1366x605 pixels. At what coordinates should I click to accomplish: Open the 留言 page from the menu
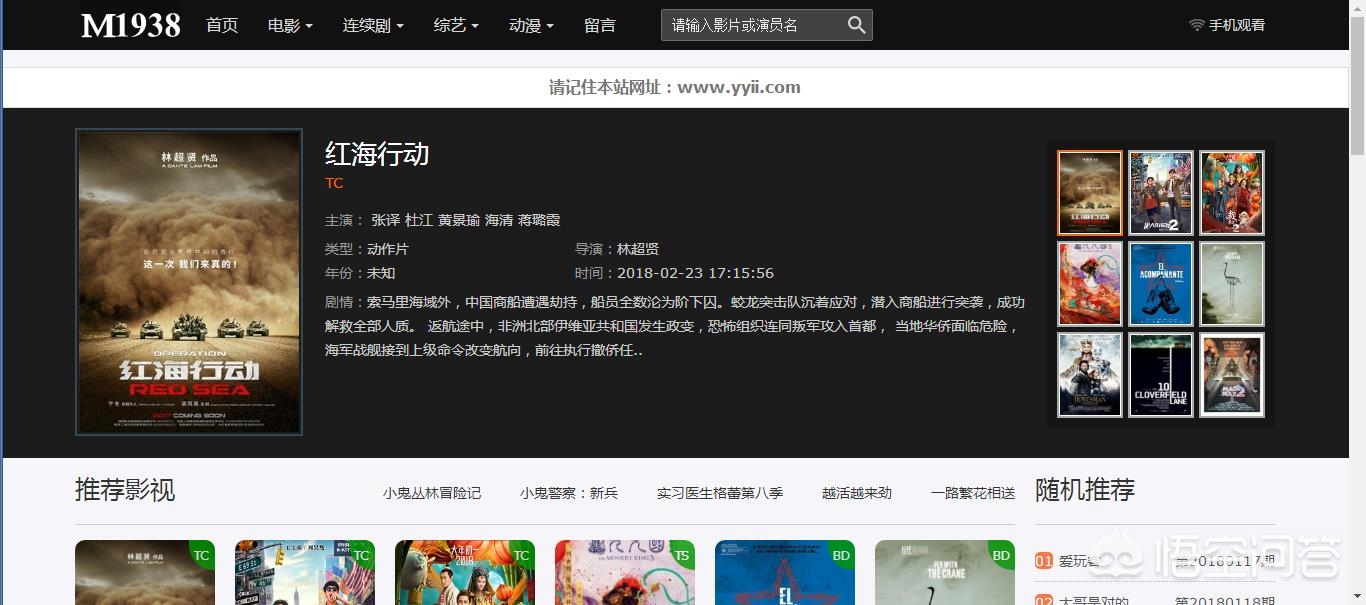pos(599,25)
